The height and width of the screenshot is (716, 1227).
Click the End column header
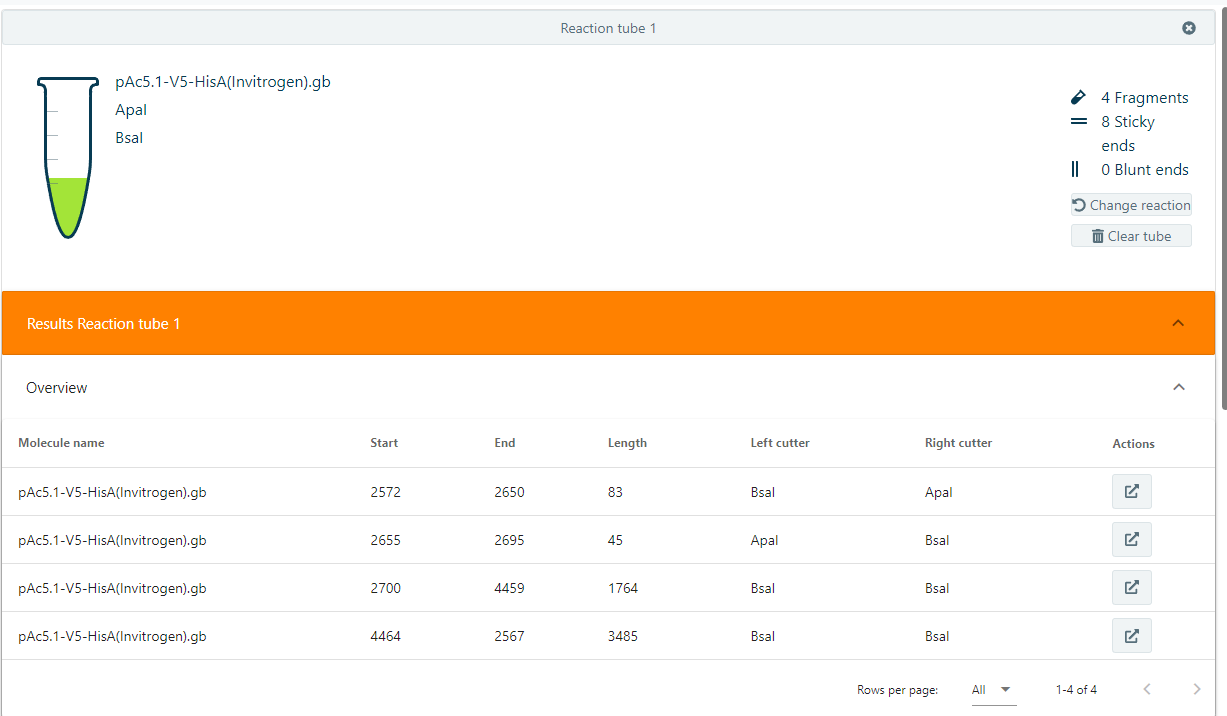pyautogui.click(x=505, y=443)
